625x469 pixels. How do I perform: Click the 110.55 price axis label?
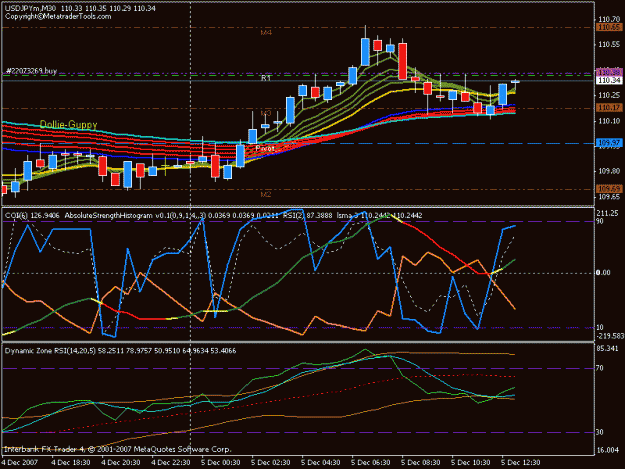click(609, 45)
